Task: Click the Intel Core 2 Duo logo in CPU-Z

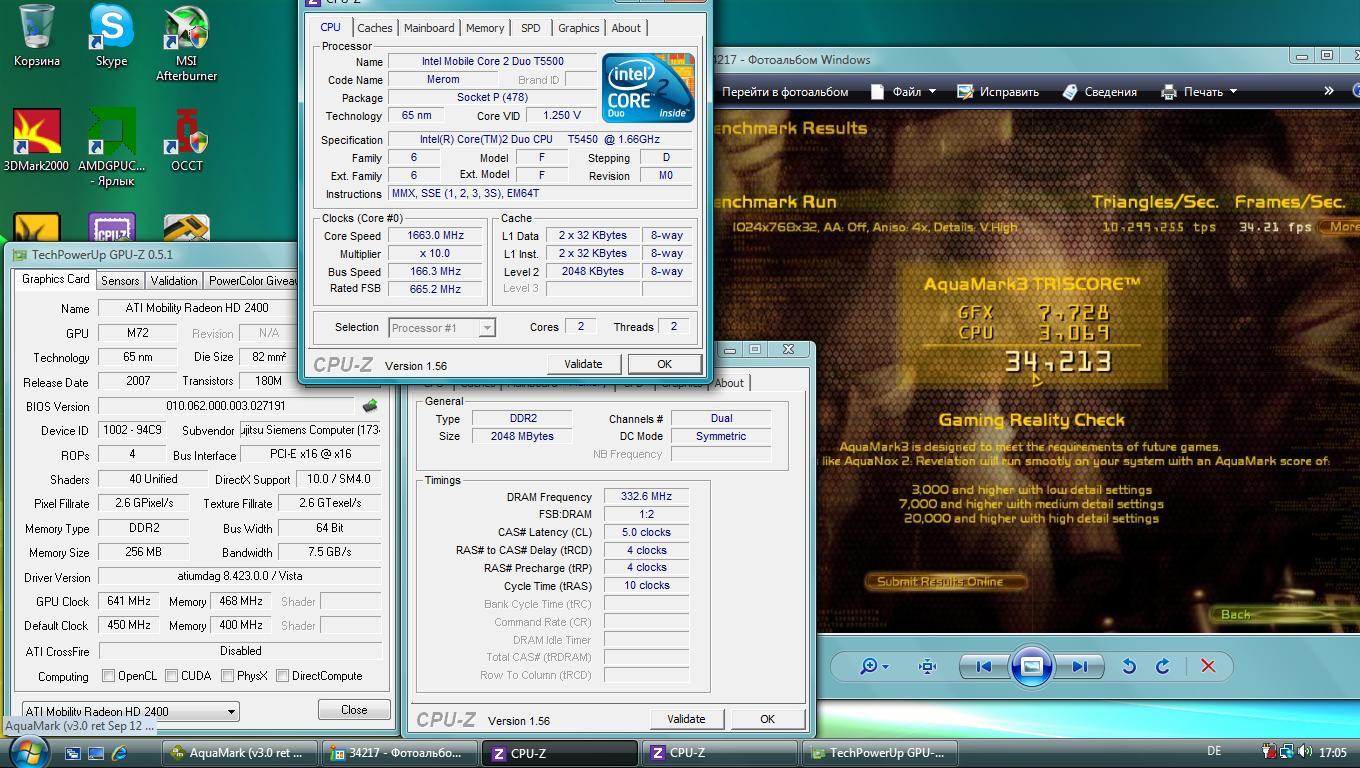Action: click(x=648, y=88)
